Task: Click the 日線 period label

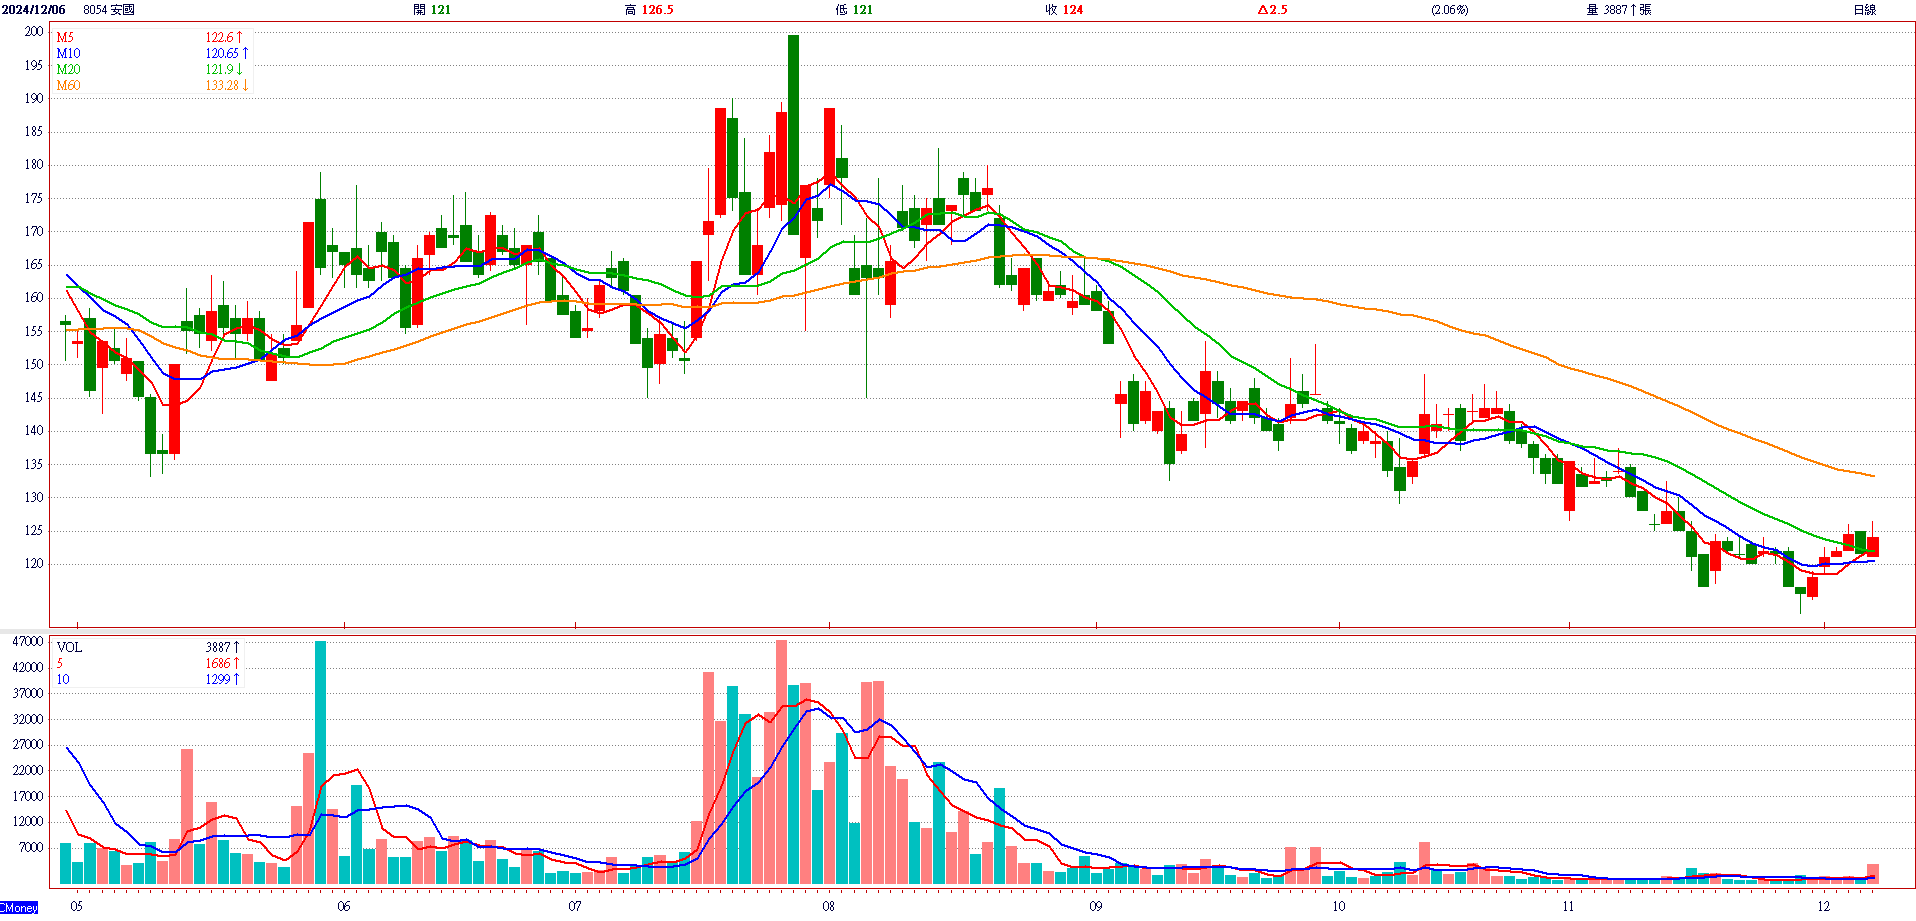Action: [1864, 10]
